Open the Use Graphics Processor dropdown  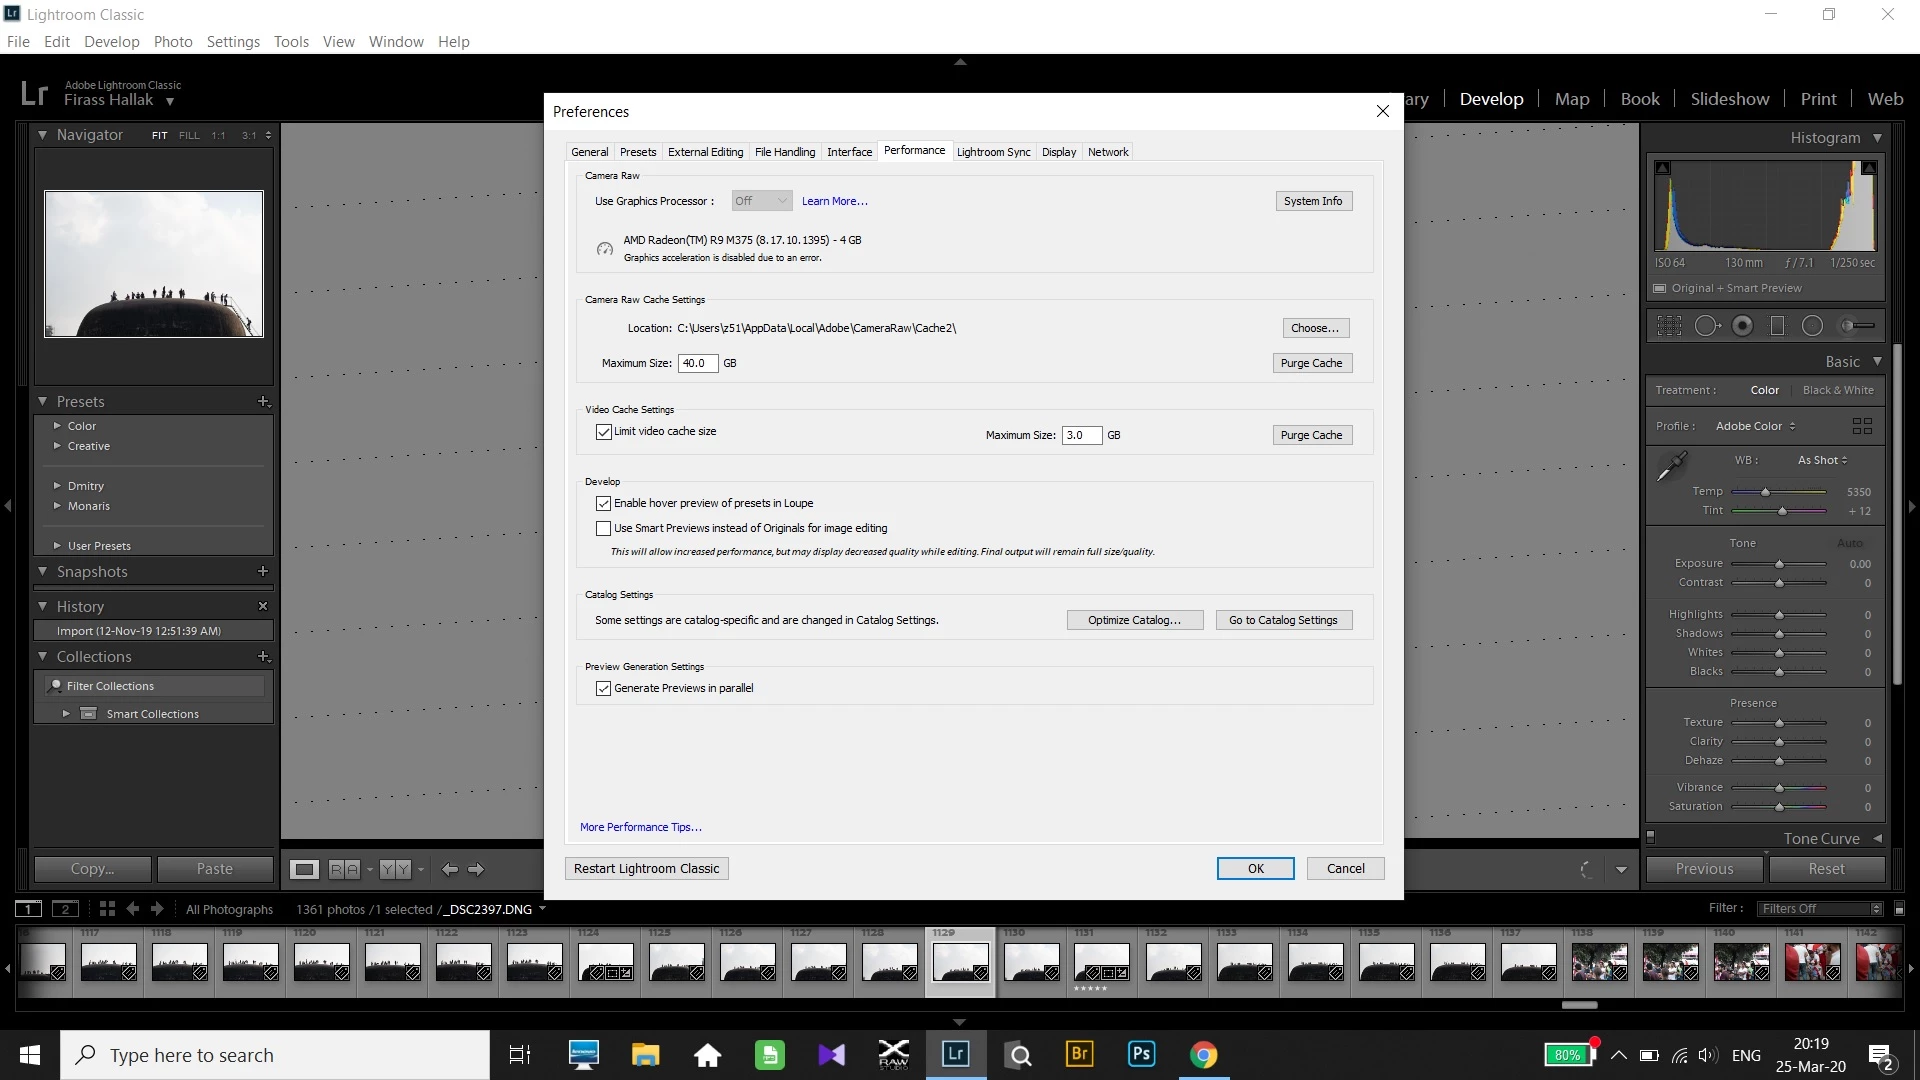761,201
